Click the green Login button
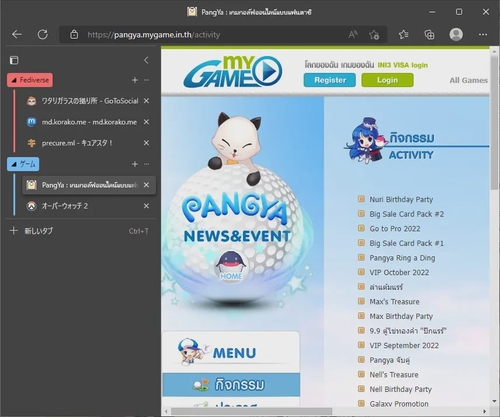500x417 pixels. [387, 80]
